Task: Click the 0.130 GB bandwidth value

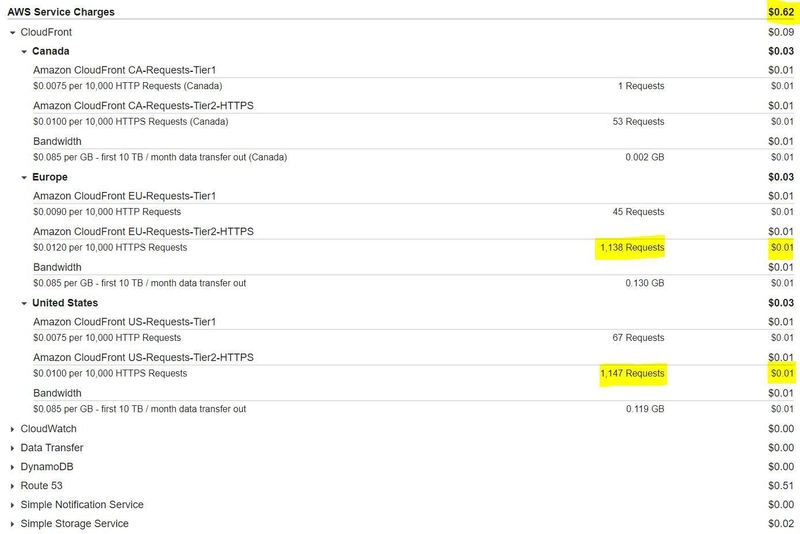Action: click(645, 283)
